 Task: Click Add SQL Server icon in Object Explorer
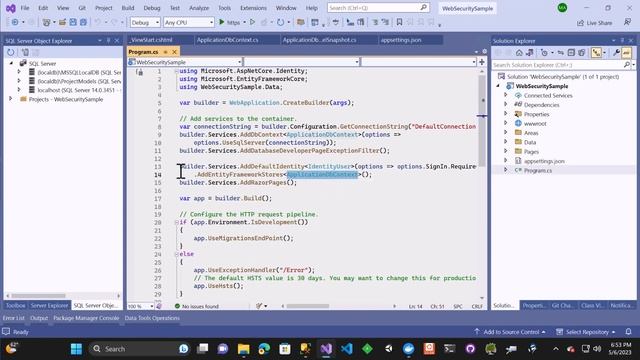(25, 52)
